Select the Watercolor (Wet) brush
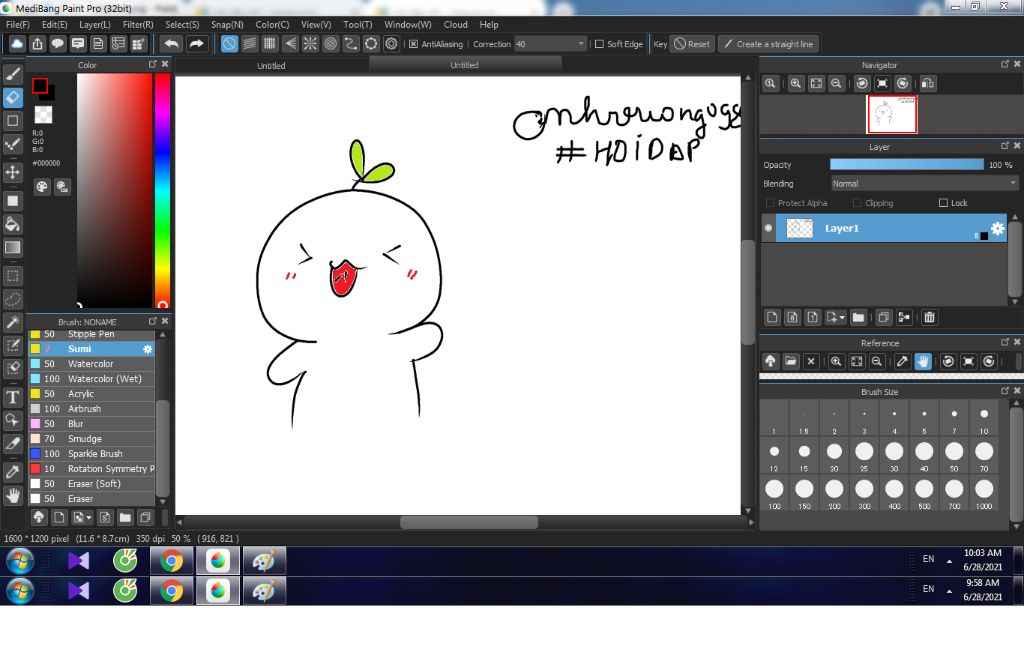 click(91, 379)
